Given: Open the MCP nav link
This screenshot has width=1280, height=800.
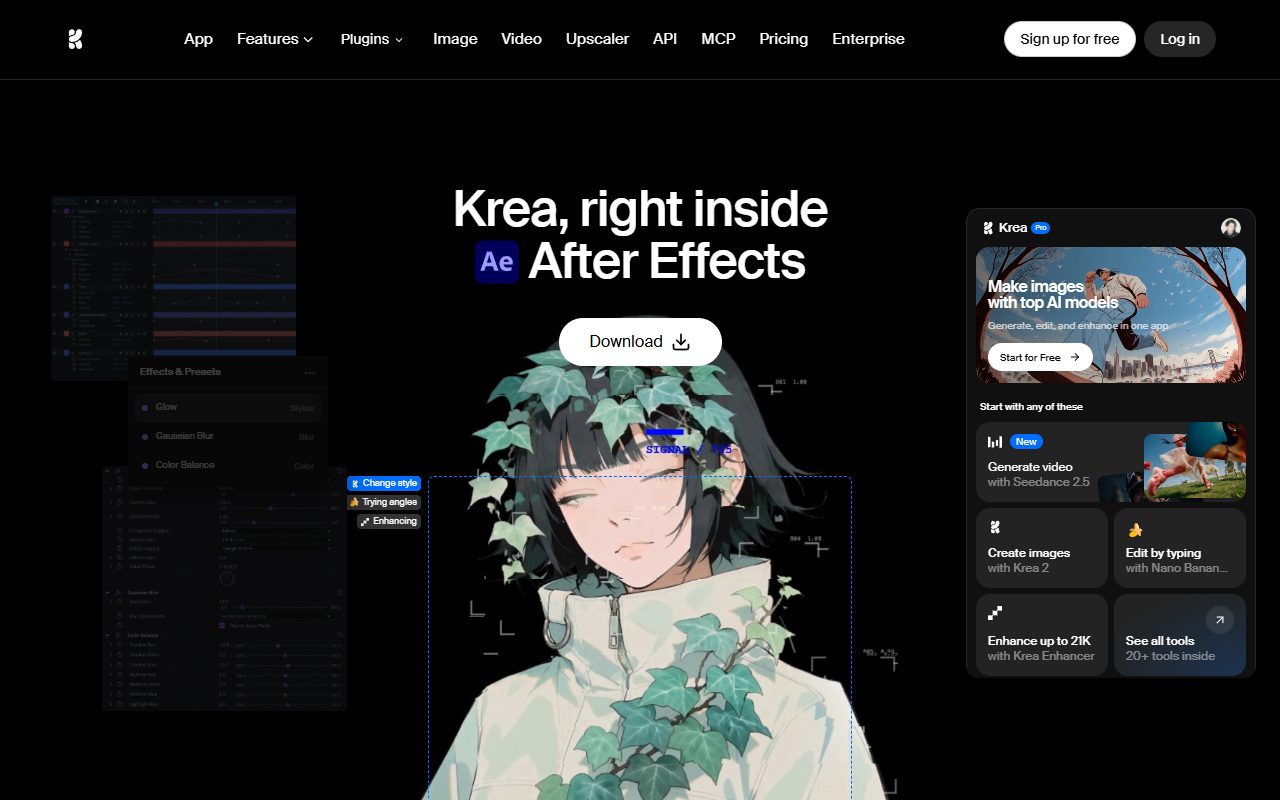Looking at the screenshot, I should point(718,39).
